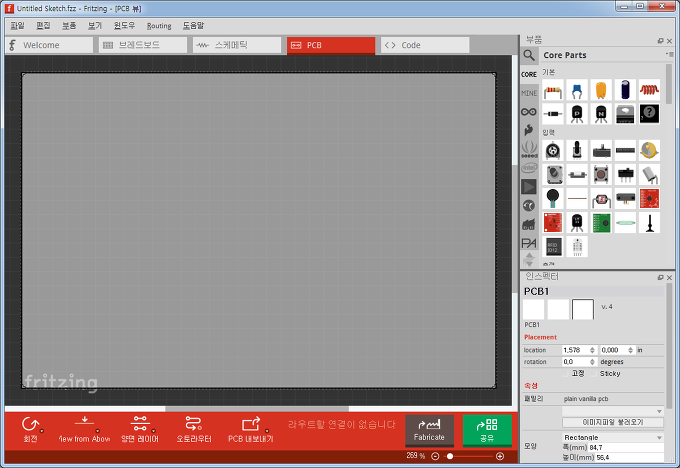This screenshot has width=680, height=468.
Task: Switch to the Breadboard tab
Action: click(x=143, y=45)
